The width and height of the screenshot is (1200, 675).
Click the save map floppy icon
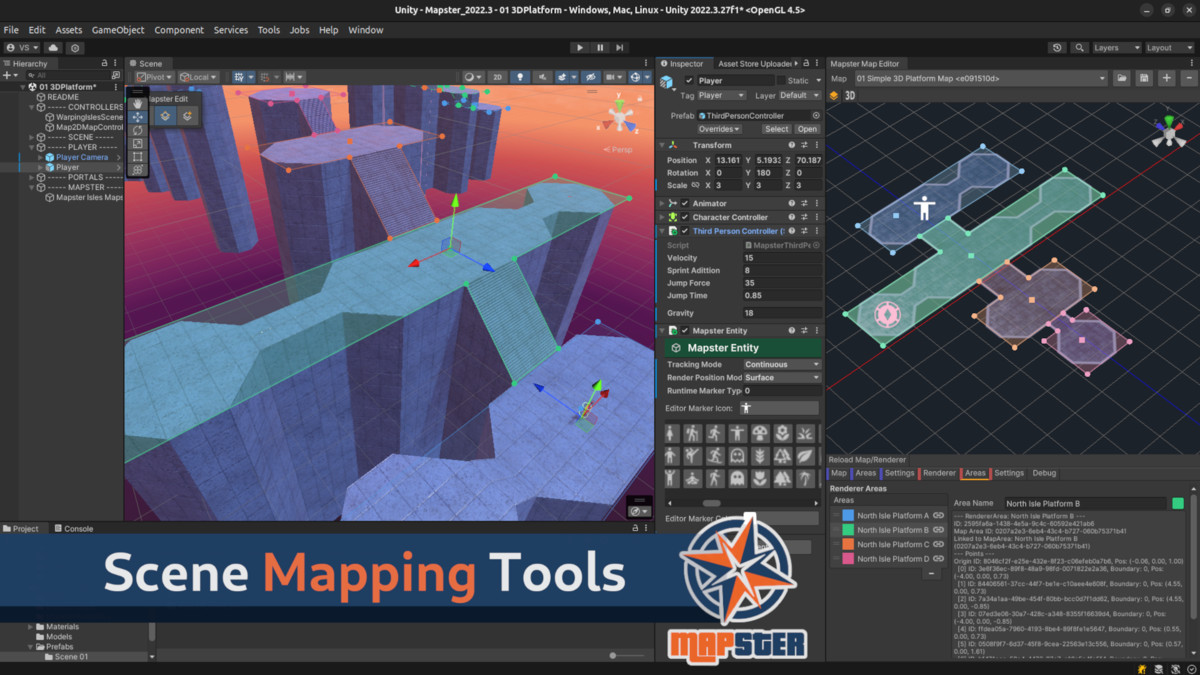[x=1144, y=78]
